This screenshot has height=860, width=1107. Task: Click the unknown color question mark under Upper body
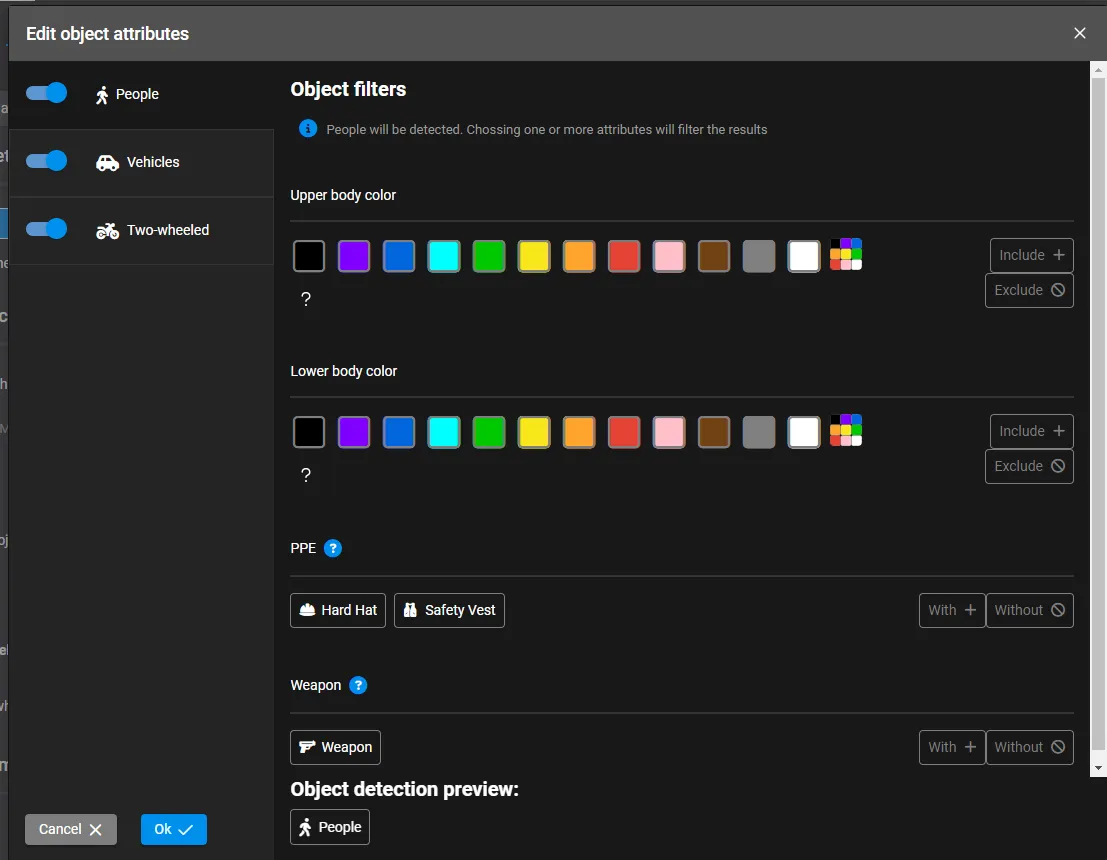pos(306,299)
